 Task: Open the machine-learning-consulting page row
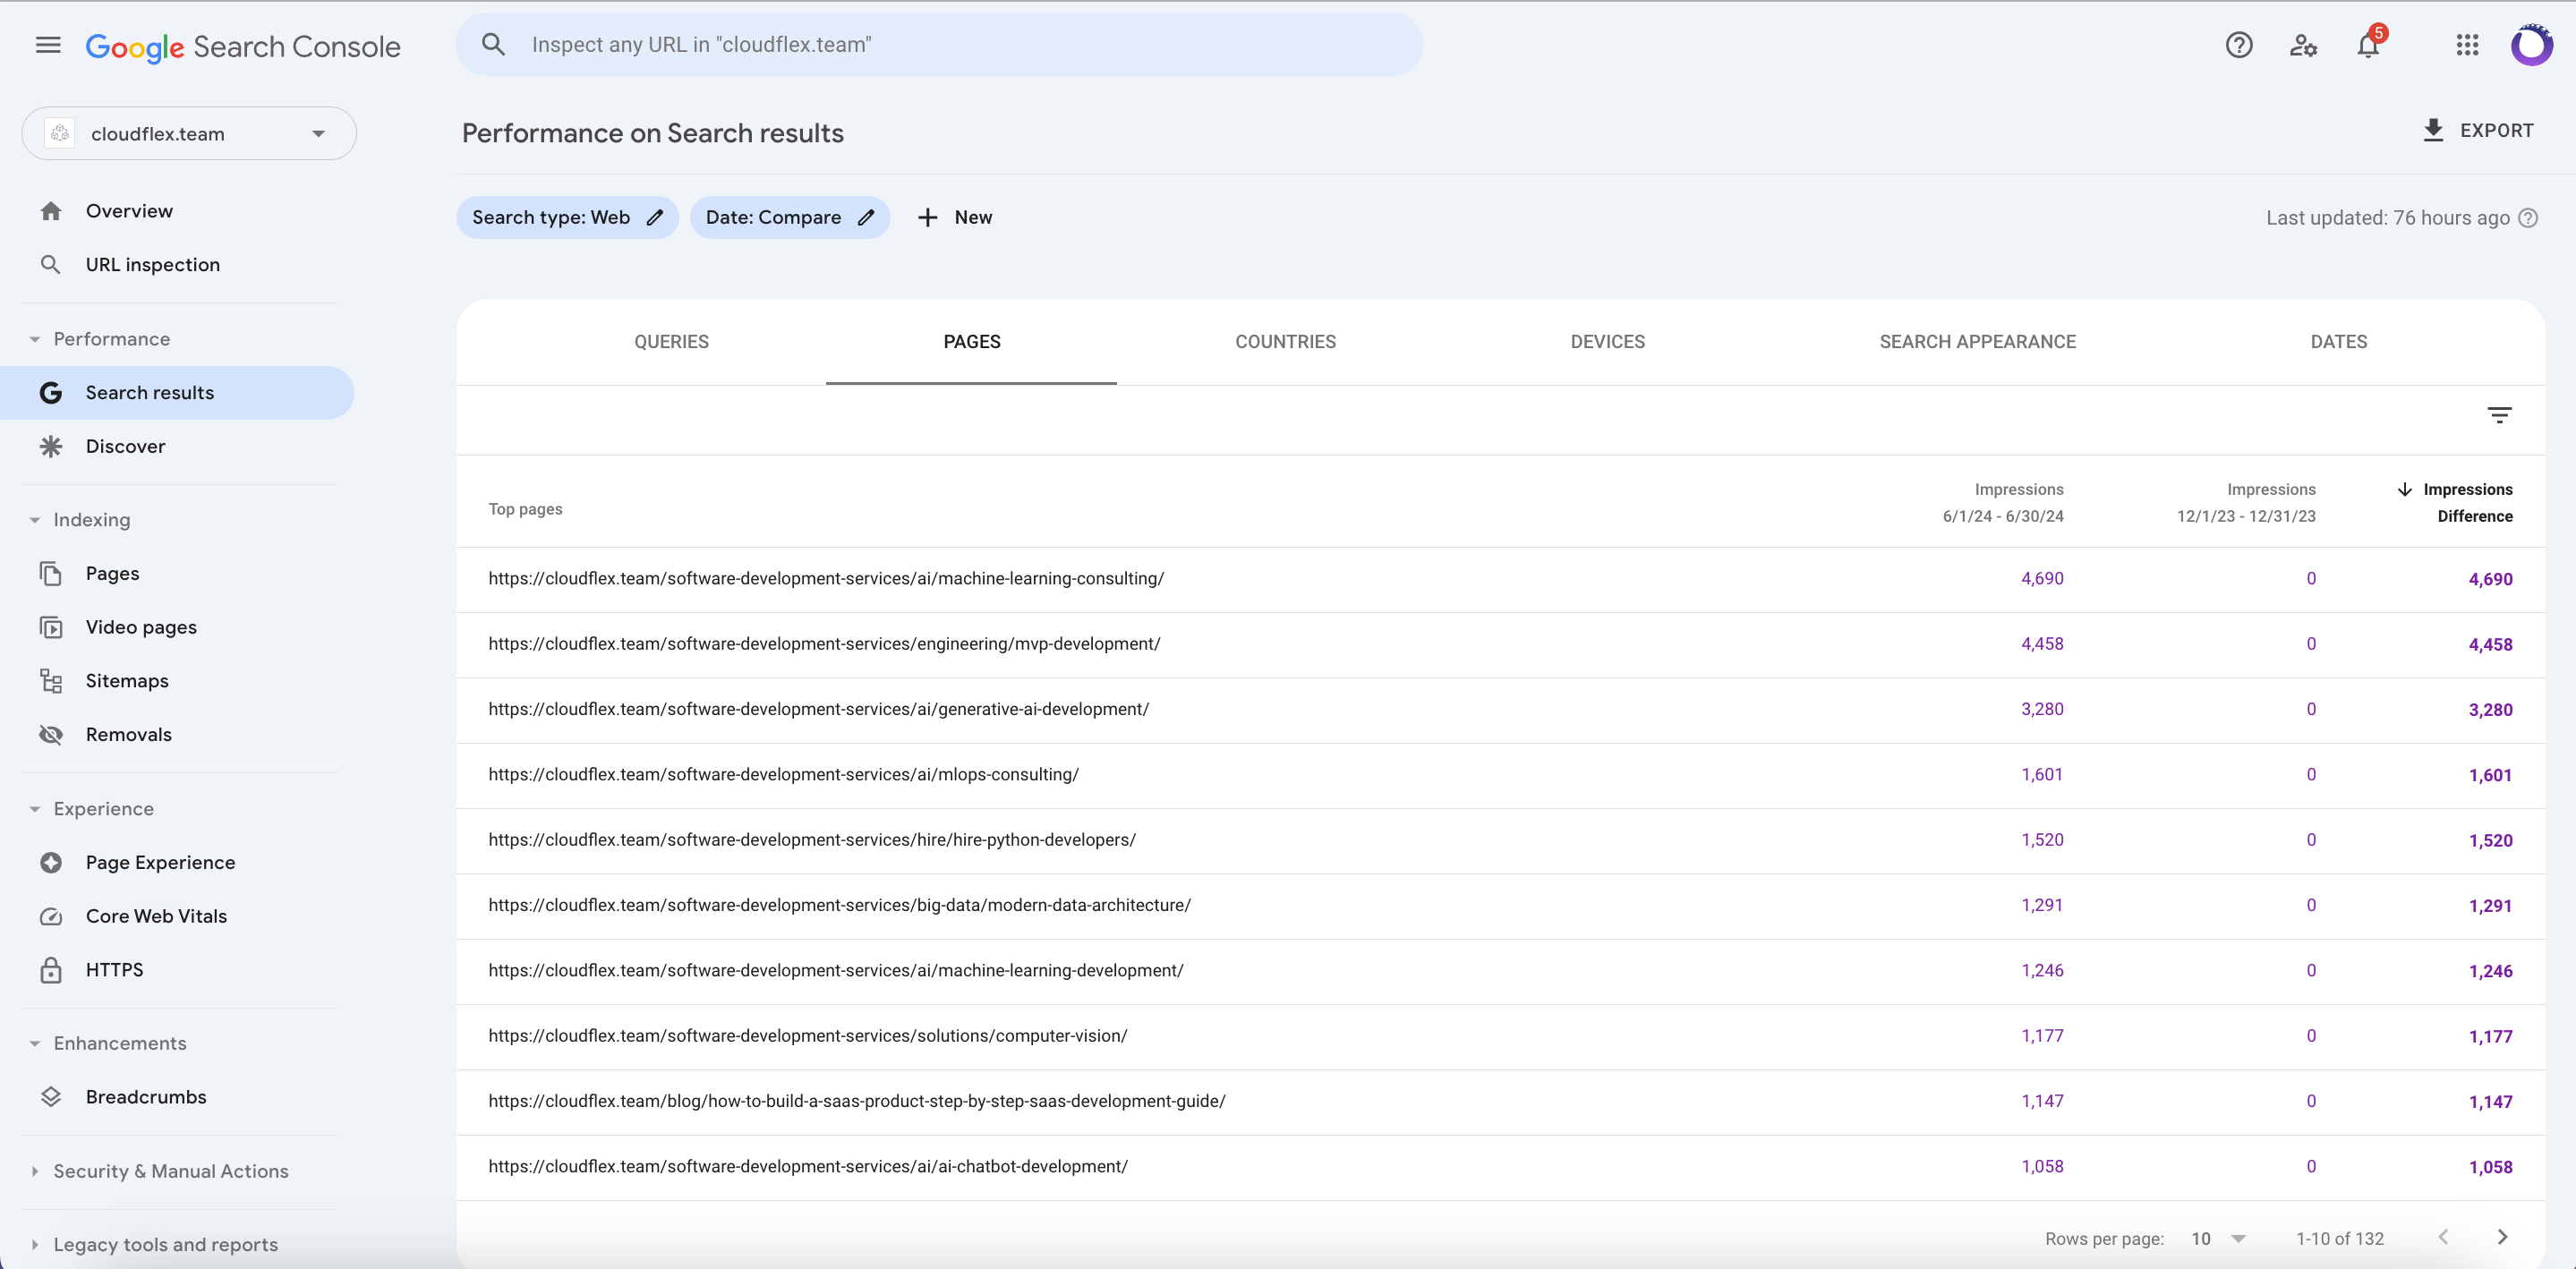[x=1500, y=579]
